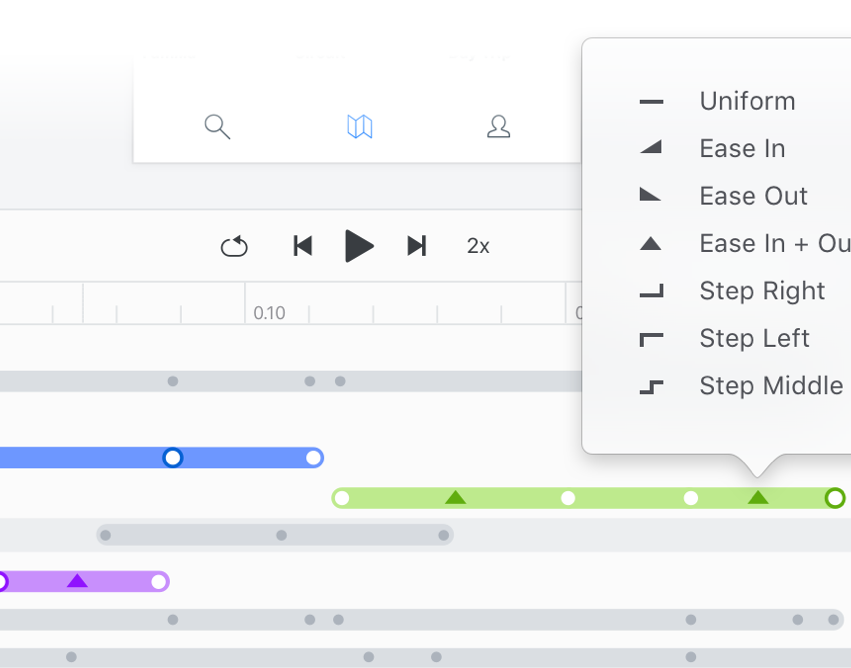Select Step Left easing option

(755, 338)
